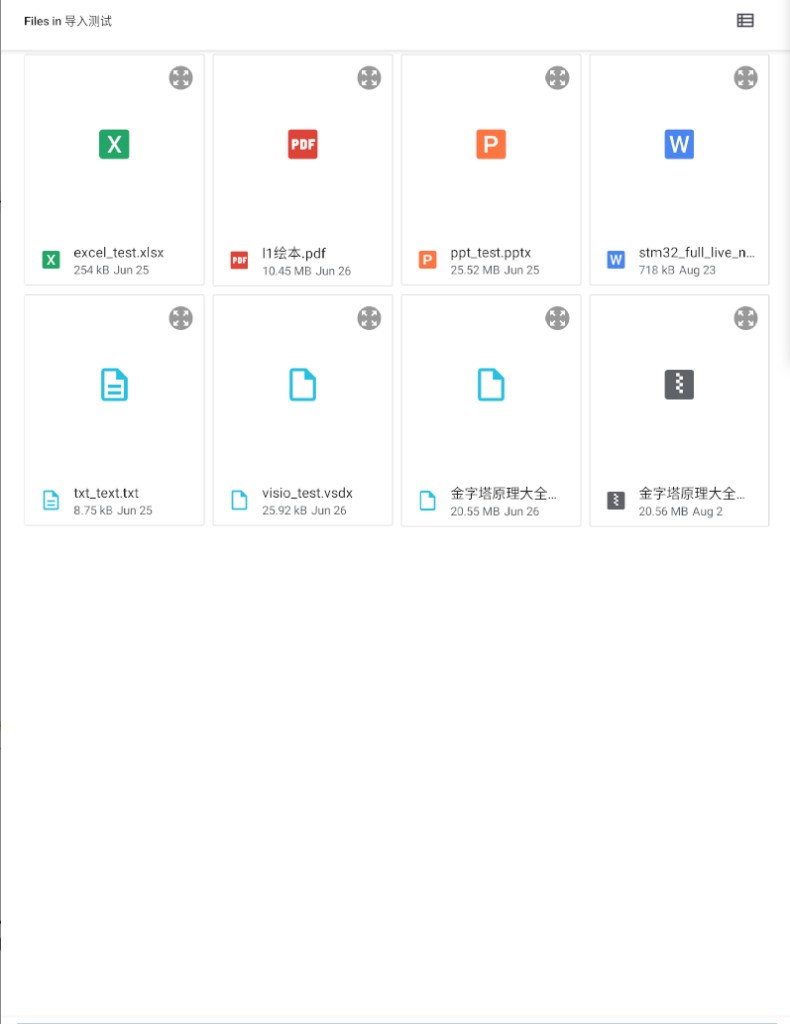Click the small Word icon beside stm32_full_live_n...
The width and height of the screenshot is (790, 1024).
coord(616,260)
